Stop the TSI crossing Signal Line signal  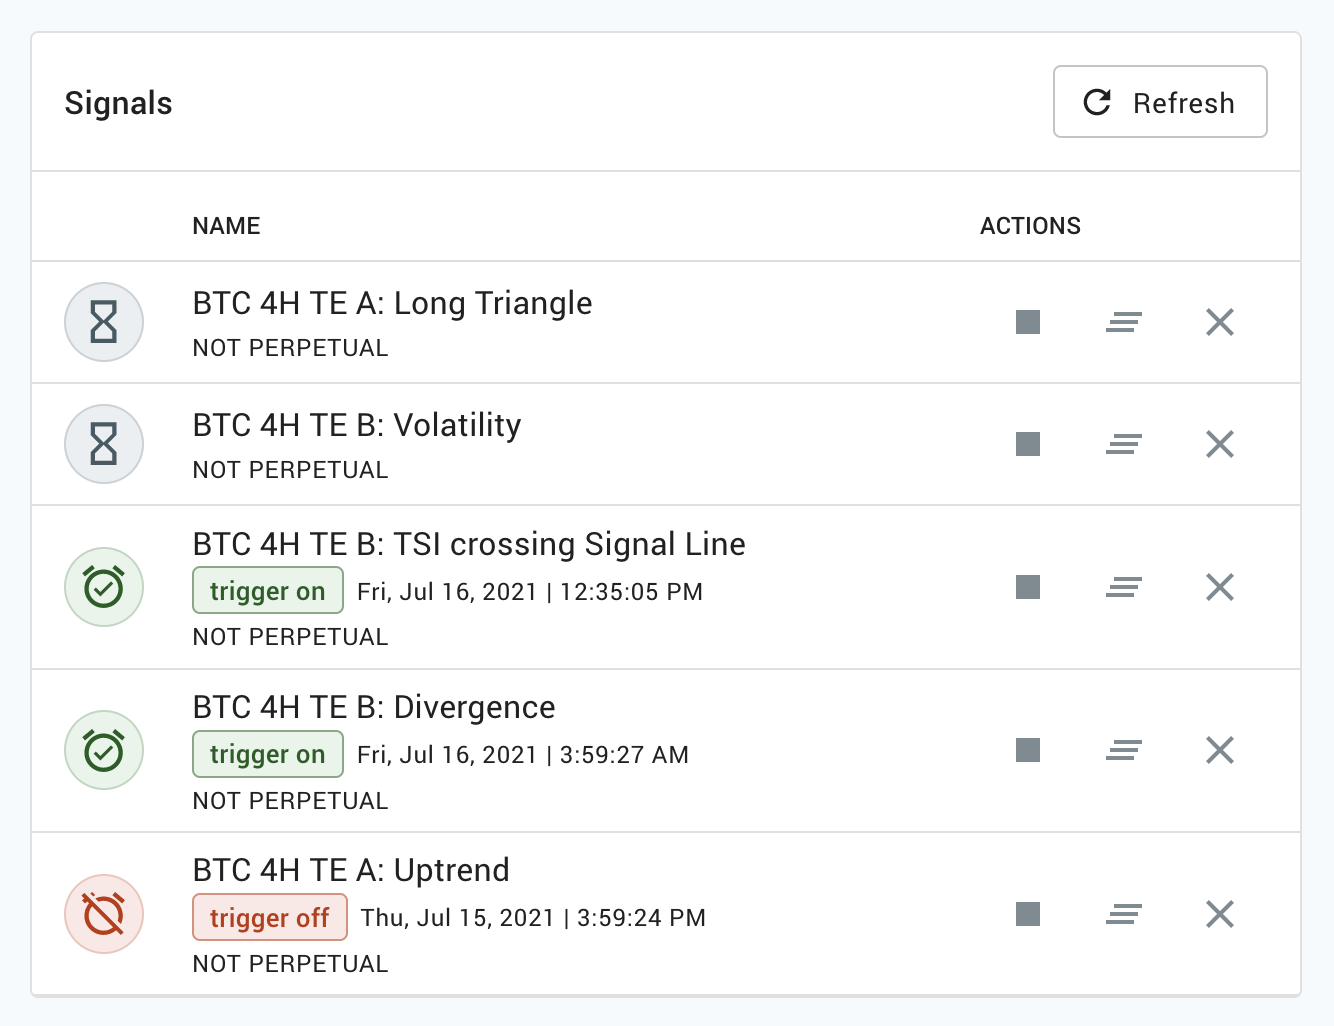coord(1028,587)
